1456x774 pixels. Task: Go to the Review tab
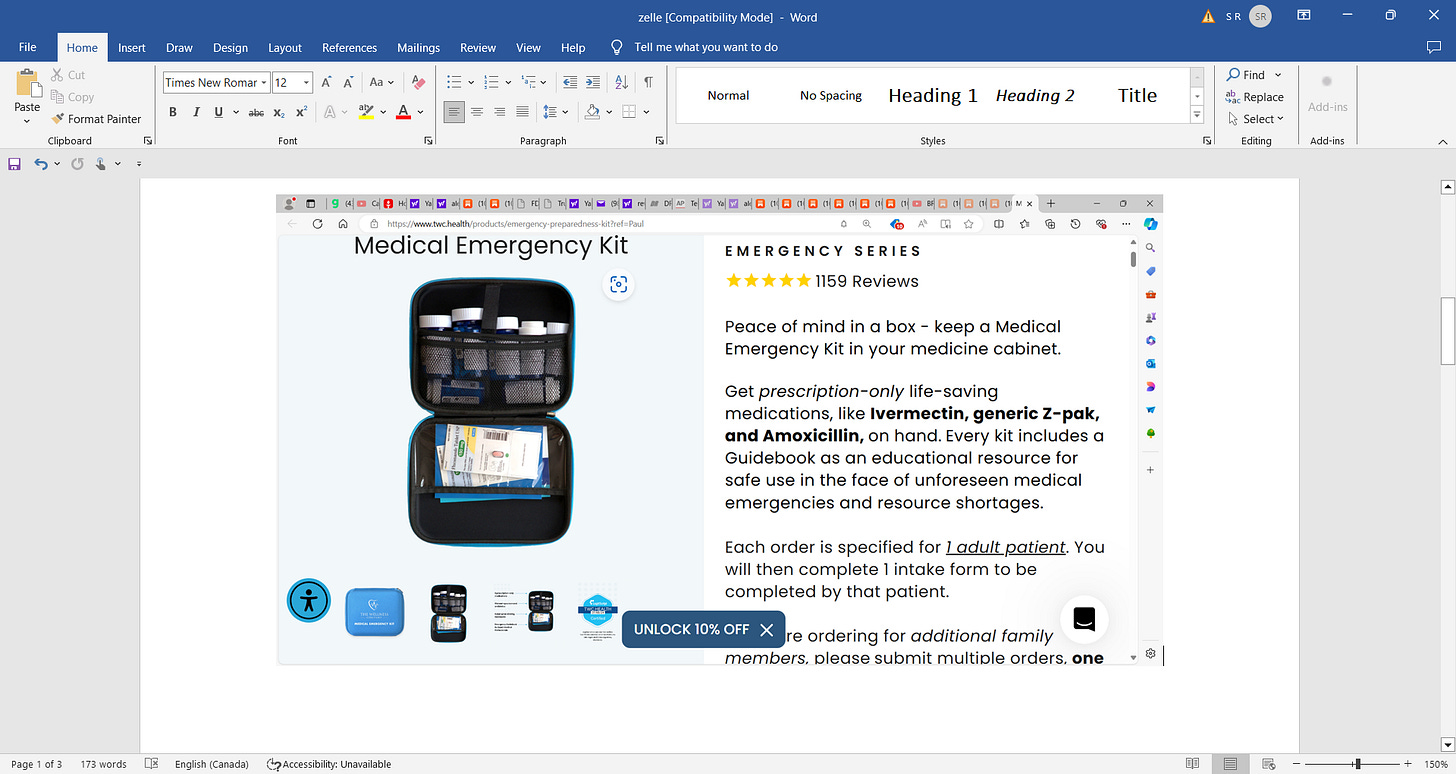pyautogui.click(x=478, y=47)
